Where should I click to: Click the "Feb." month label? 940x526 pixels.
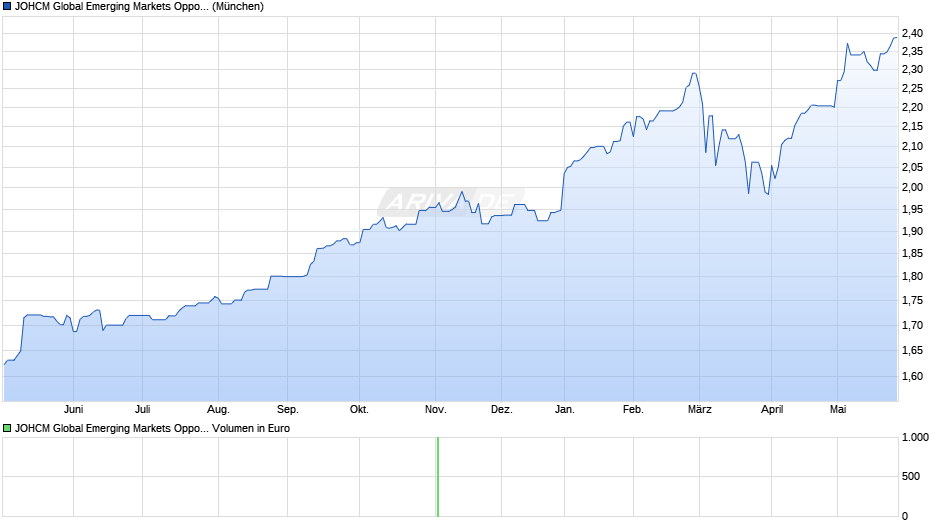coord(633,410)
